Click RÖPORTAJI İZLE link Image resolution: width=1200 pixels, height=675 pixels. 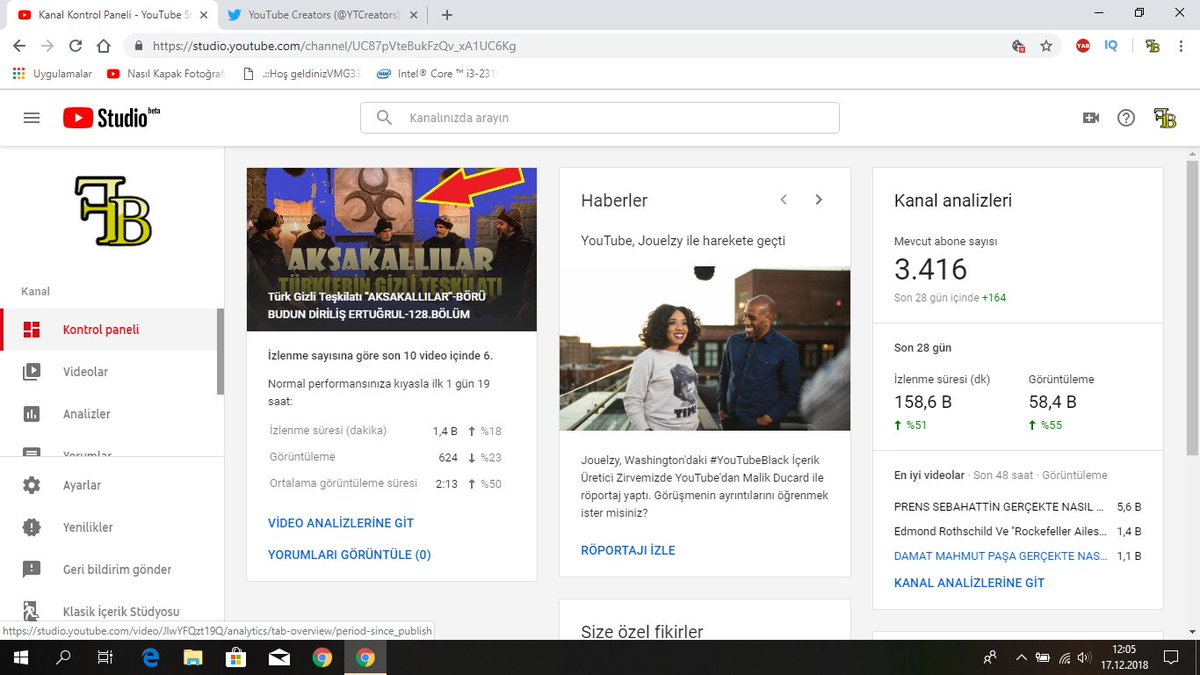click(628, 551)
